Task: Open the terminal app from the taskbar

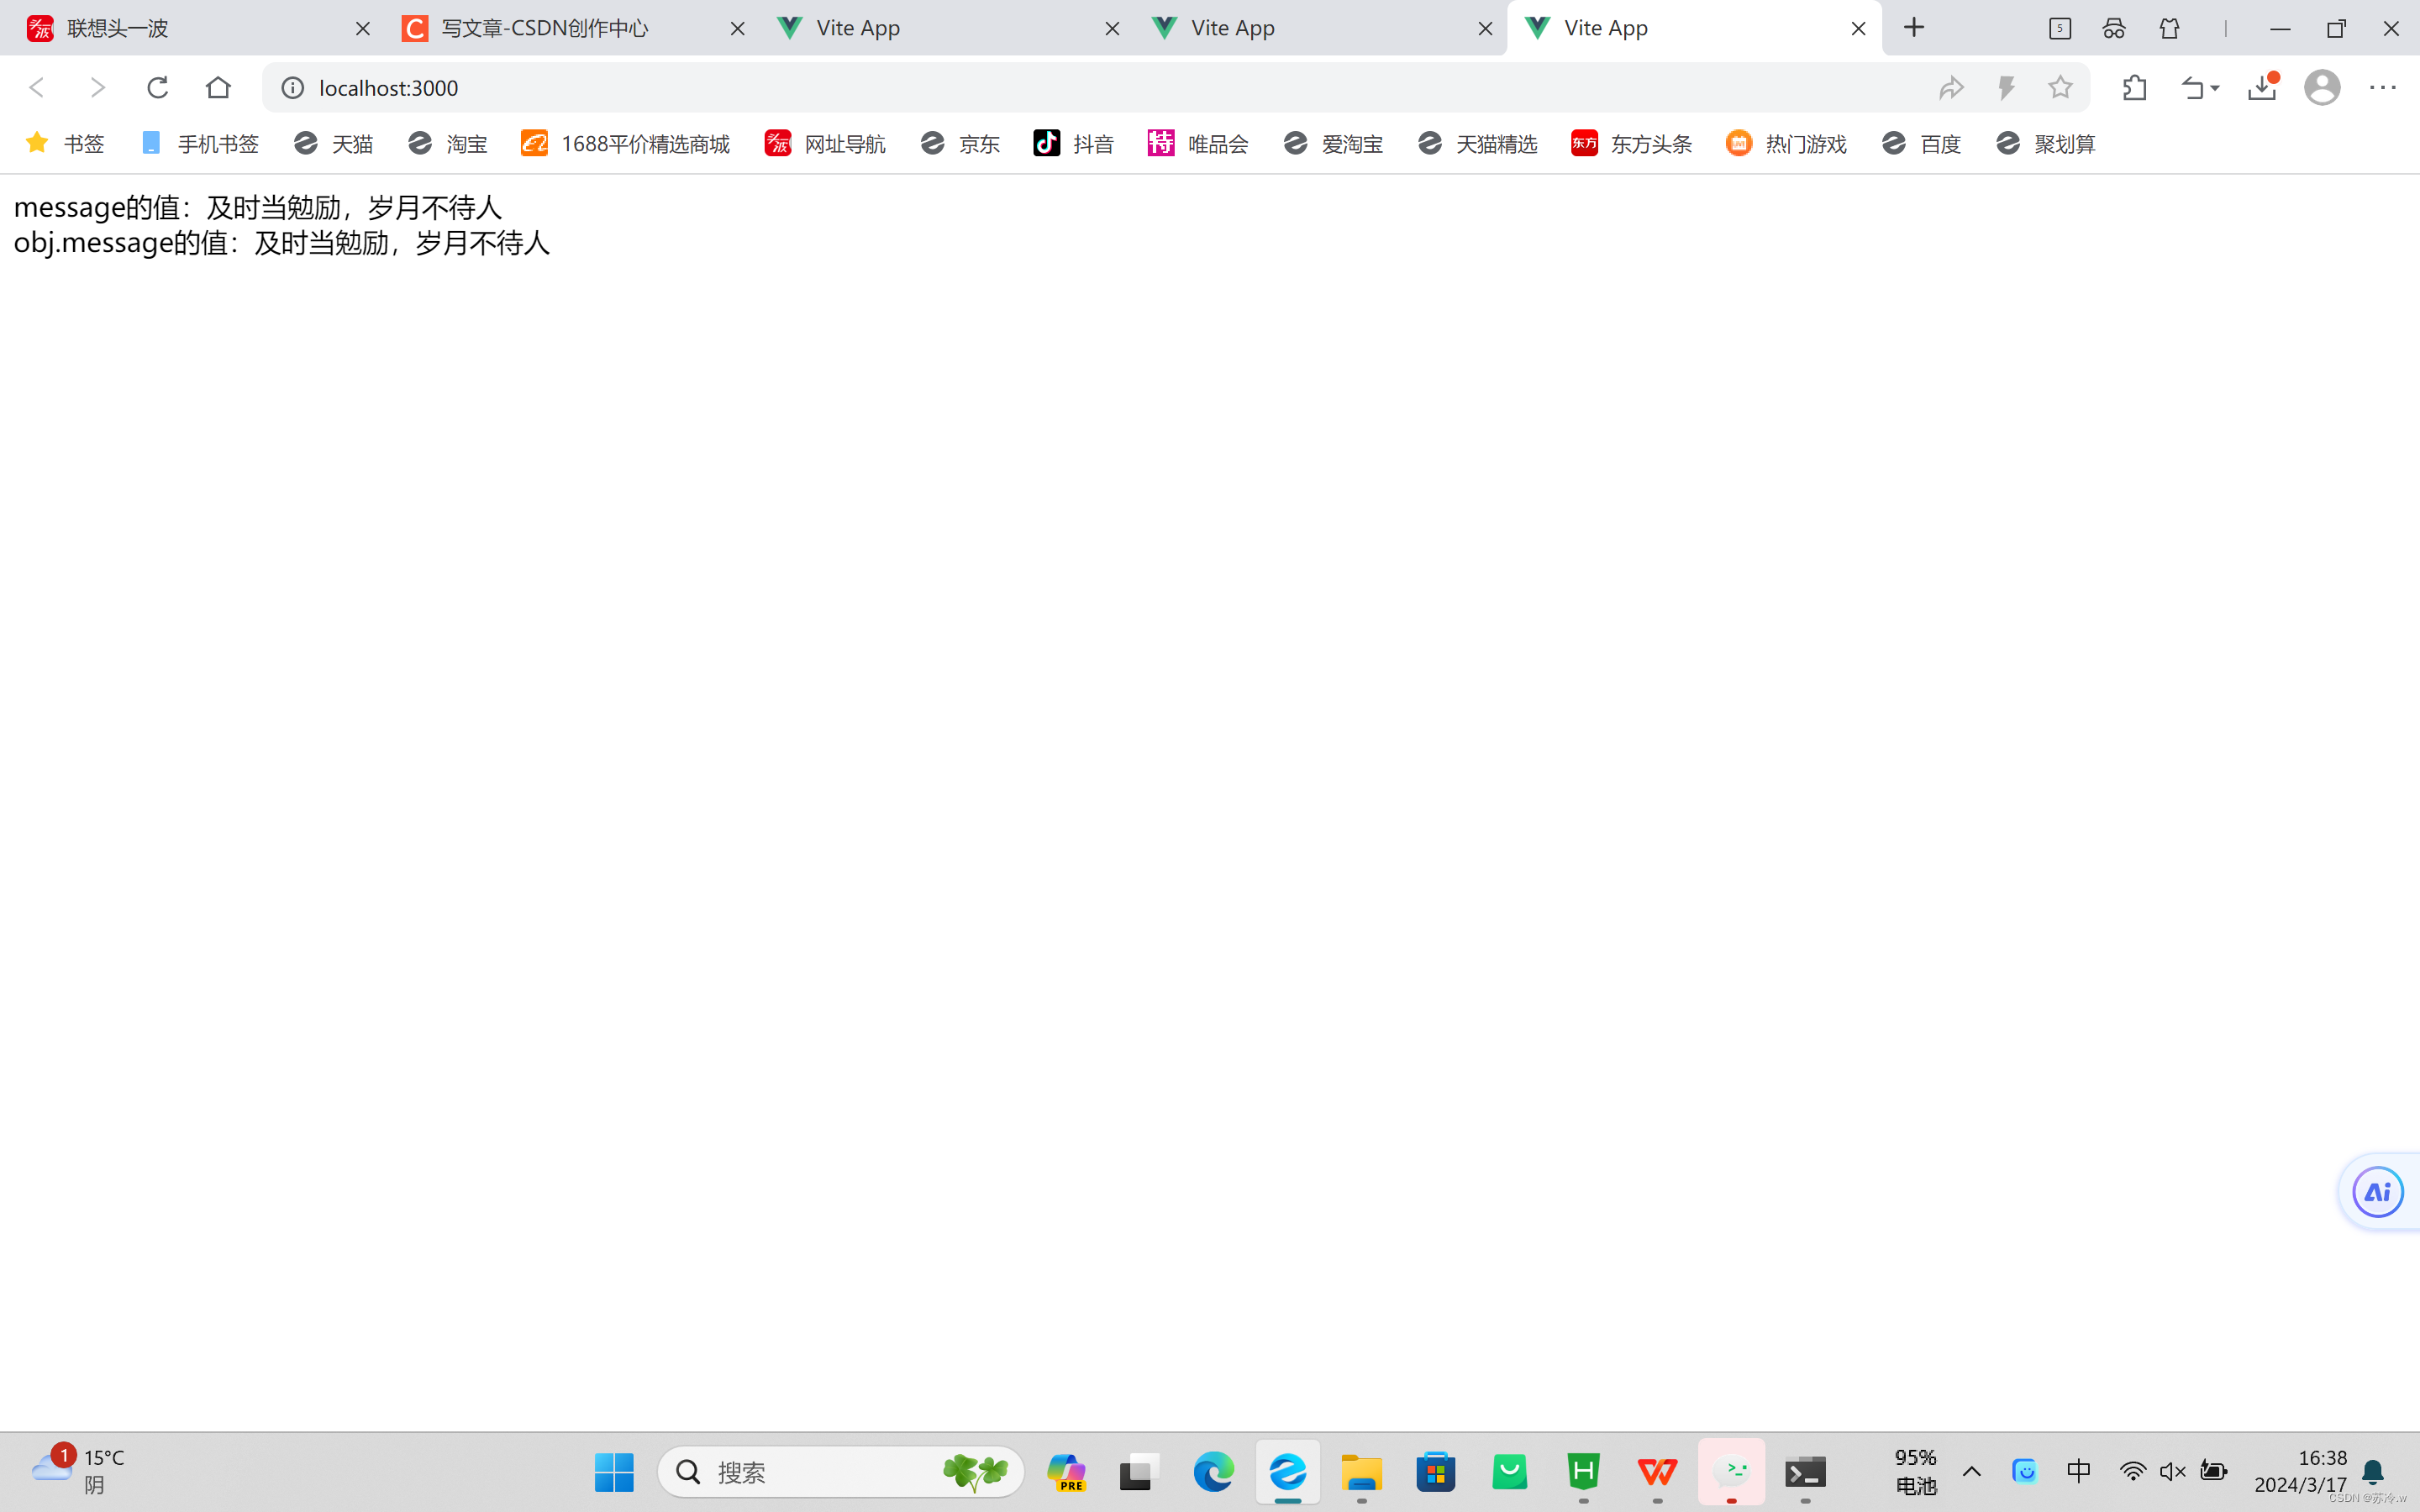Action: (x=1806, y=1472)
